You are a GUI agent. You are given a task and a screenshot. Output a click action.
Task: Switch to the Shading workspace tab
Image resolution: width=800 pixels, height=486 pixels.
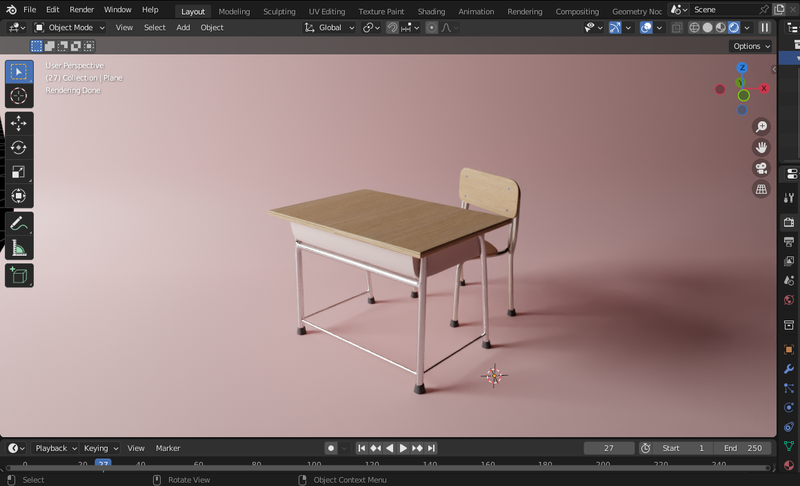tap(431, 11)
